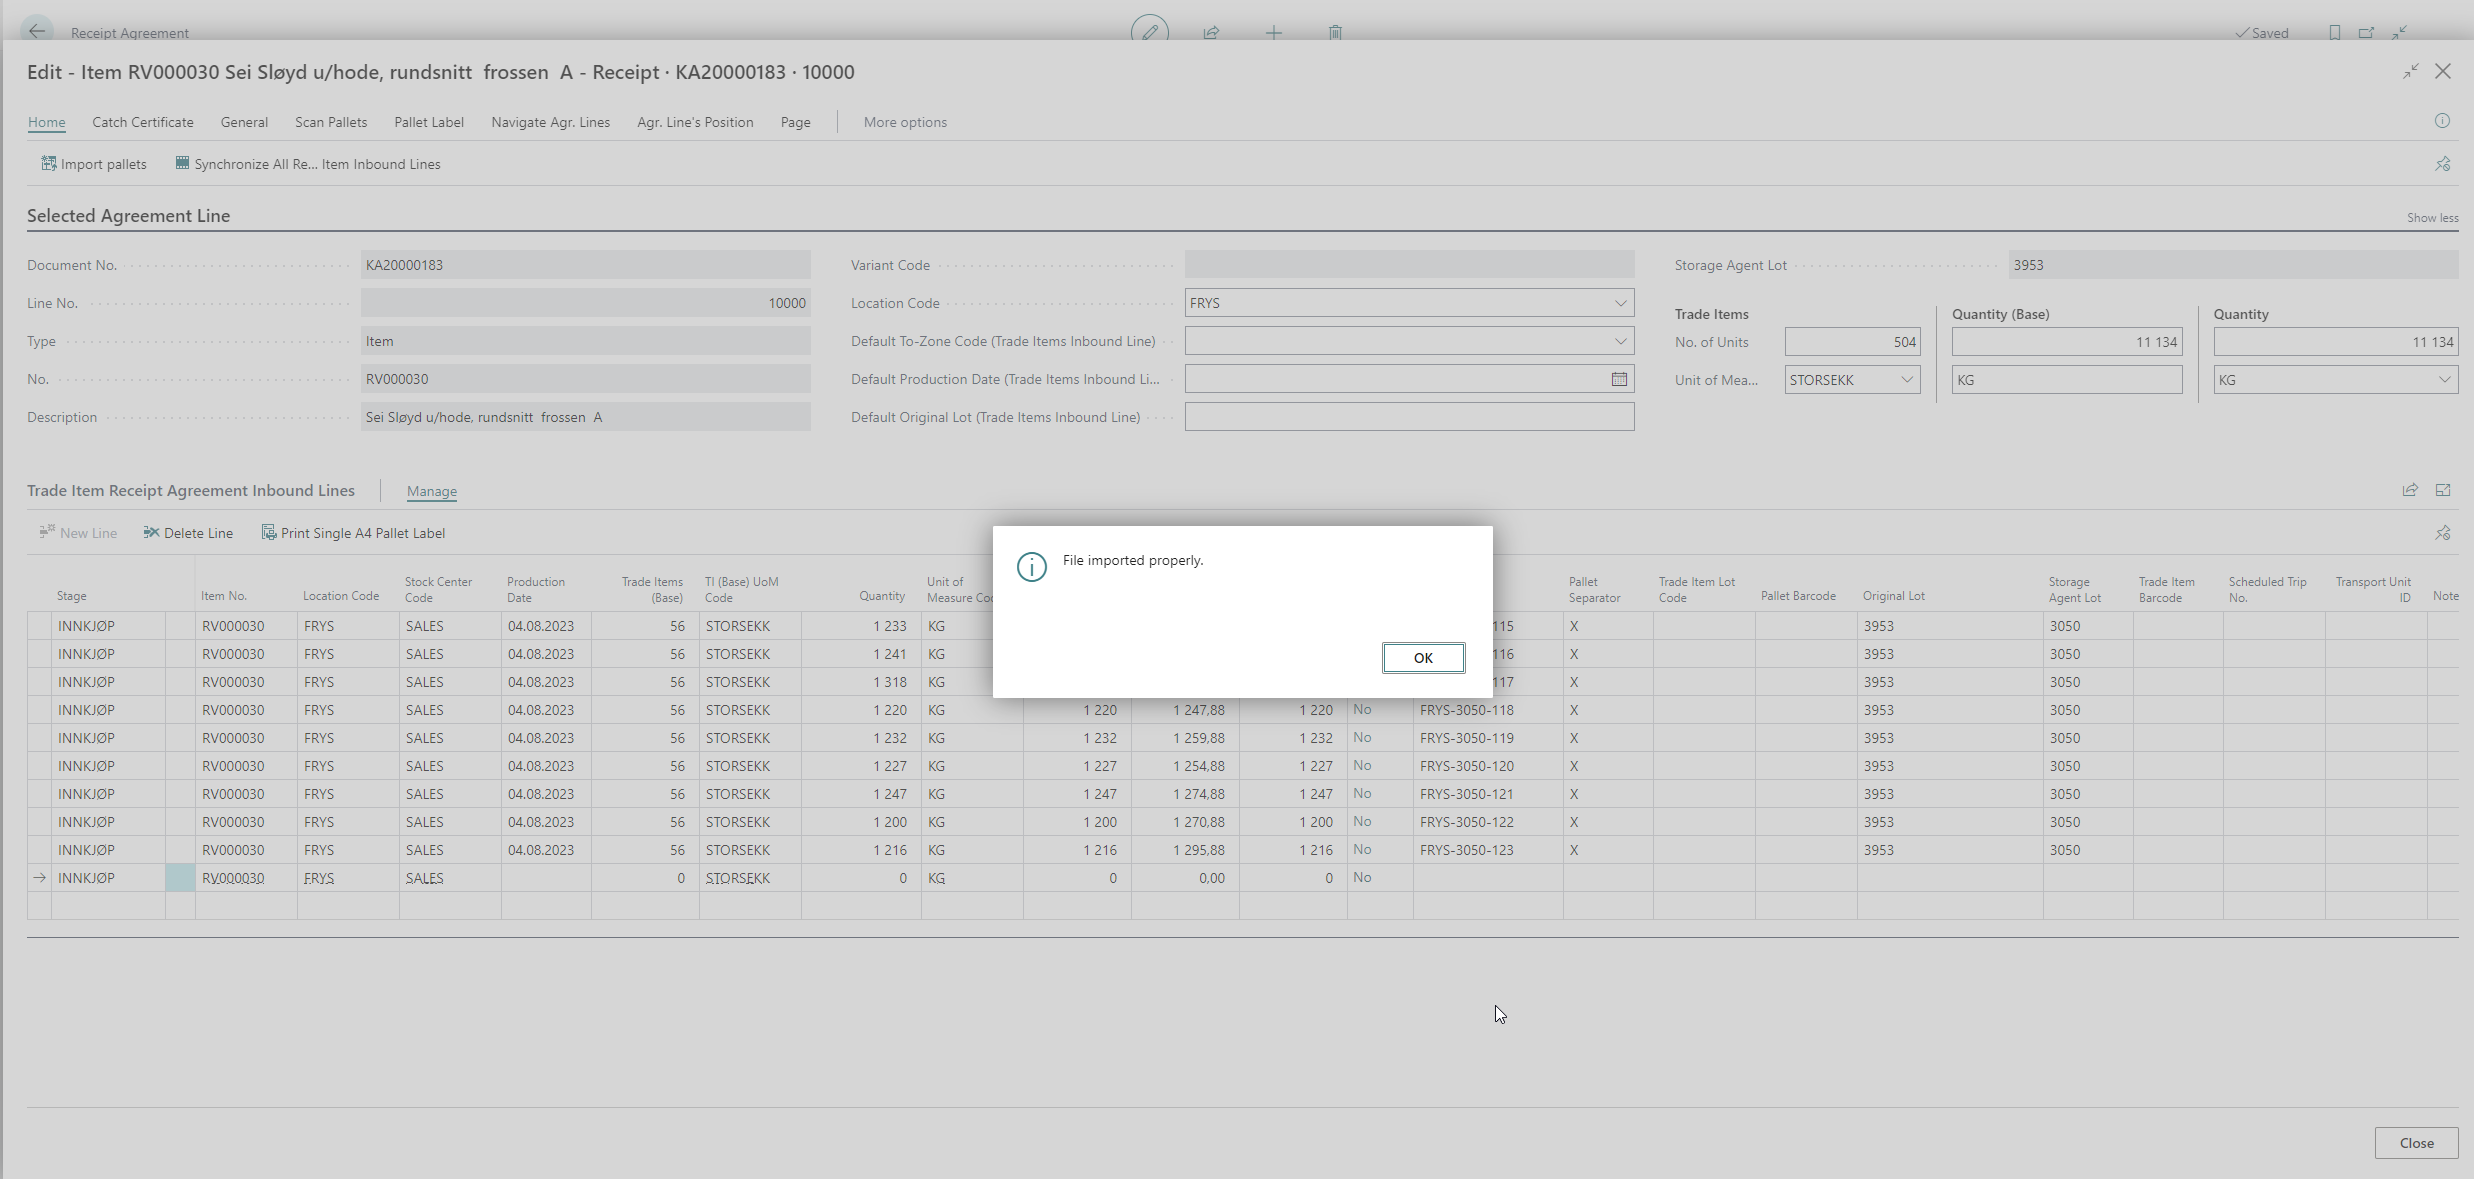This screenshot has height=1179, width=2474.
Task: Click Print Single A4 Pallet Label icon
Action: [268, 532]
